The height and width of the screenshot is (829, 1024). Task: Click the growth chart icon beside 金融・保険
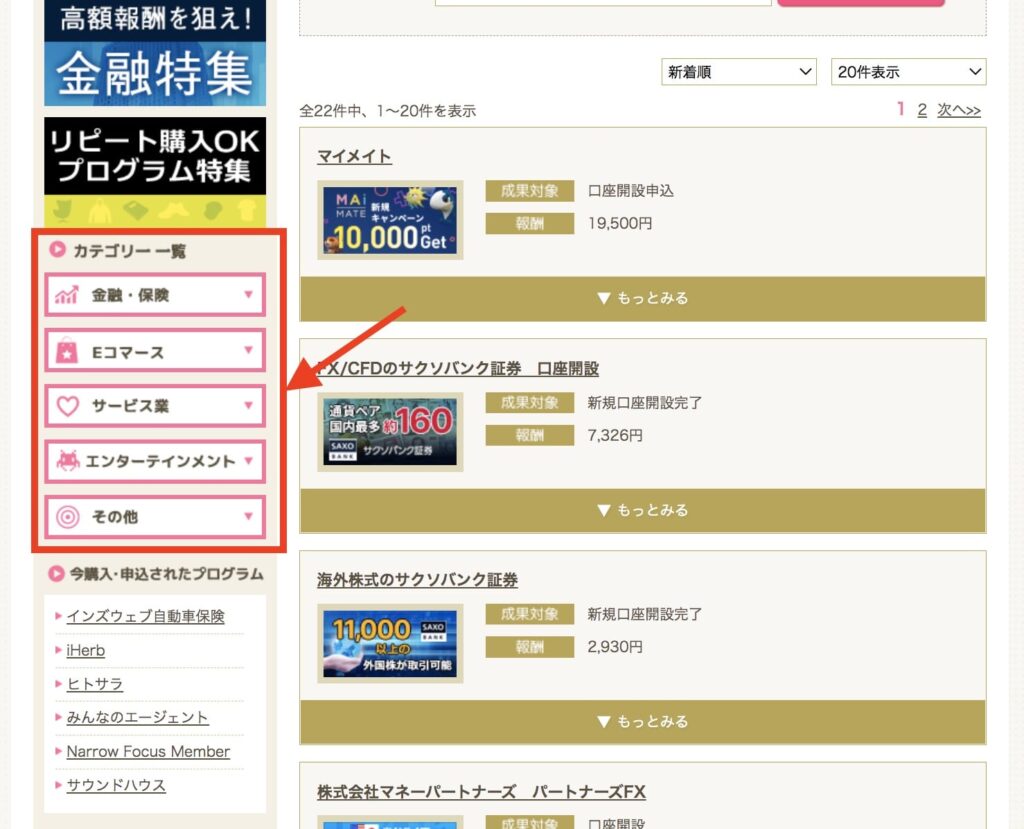67,295
